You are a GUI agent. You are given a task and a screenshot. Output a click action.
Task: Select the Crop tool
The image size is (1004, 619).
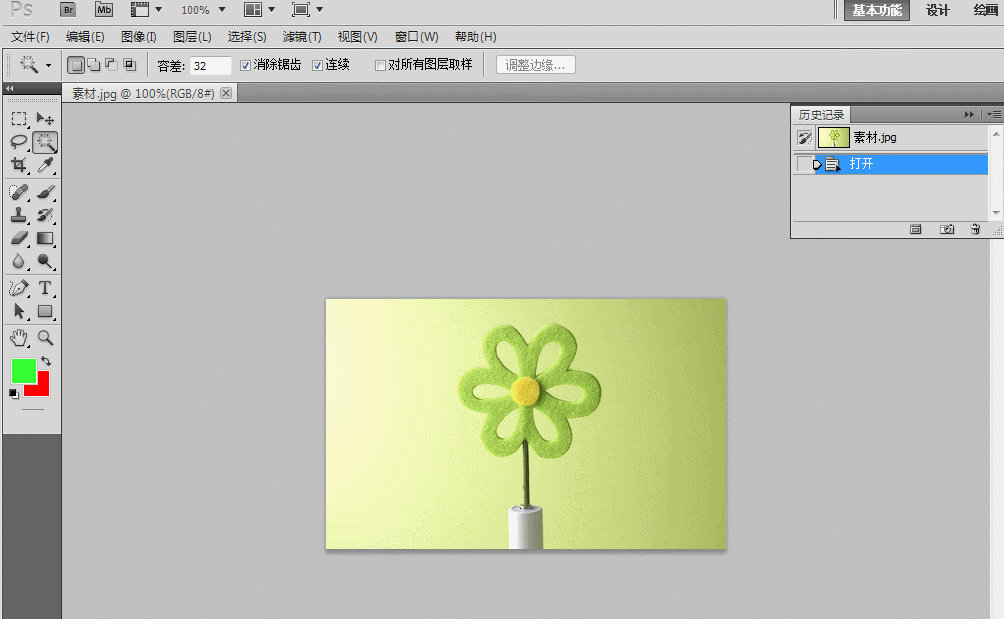tap(19, 165)
